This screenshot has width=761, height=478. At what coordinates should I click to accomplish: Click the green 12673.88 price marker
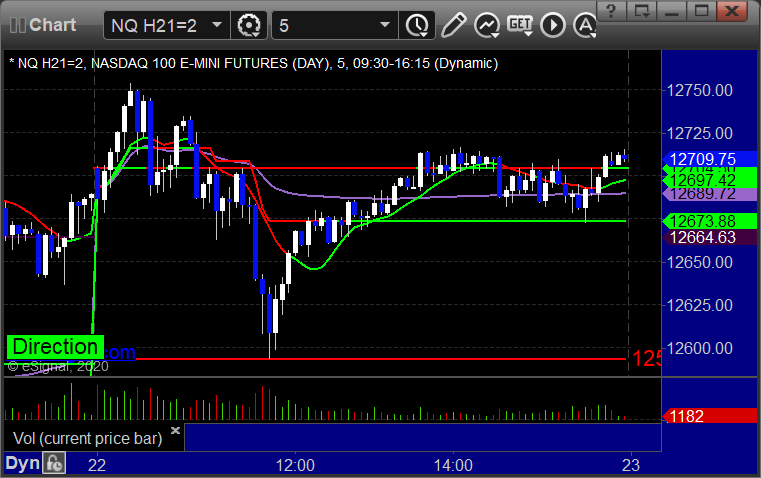[x=710, y=221]
